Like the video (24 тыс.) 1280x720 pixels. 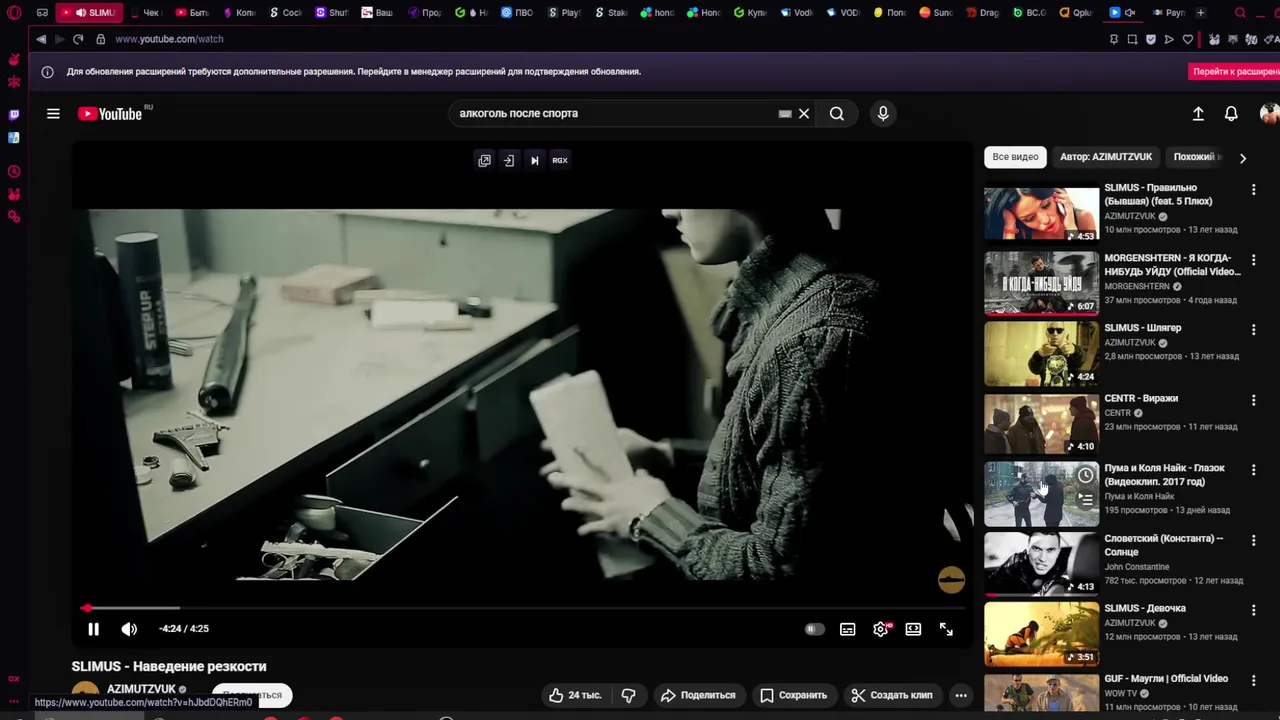tap(575, 695)
